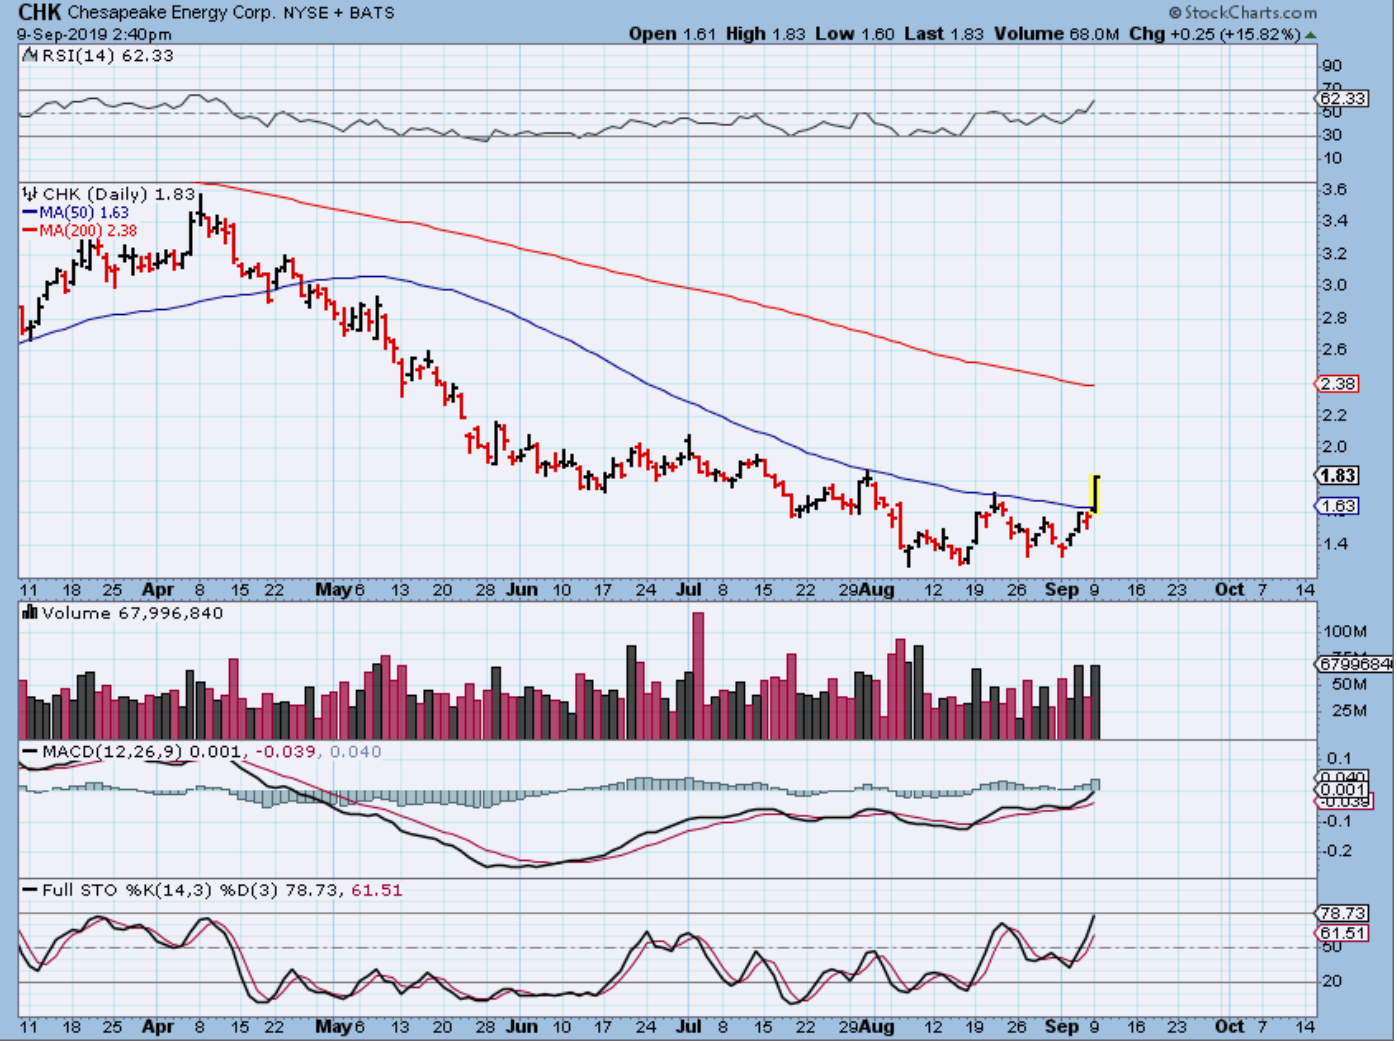Click the Apr label under the price chart
The width and height of the screenshot is (1397, 1042).
pos(158,590)
